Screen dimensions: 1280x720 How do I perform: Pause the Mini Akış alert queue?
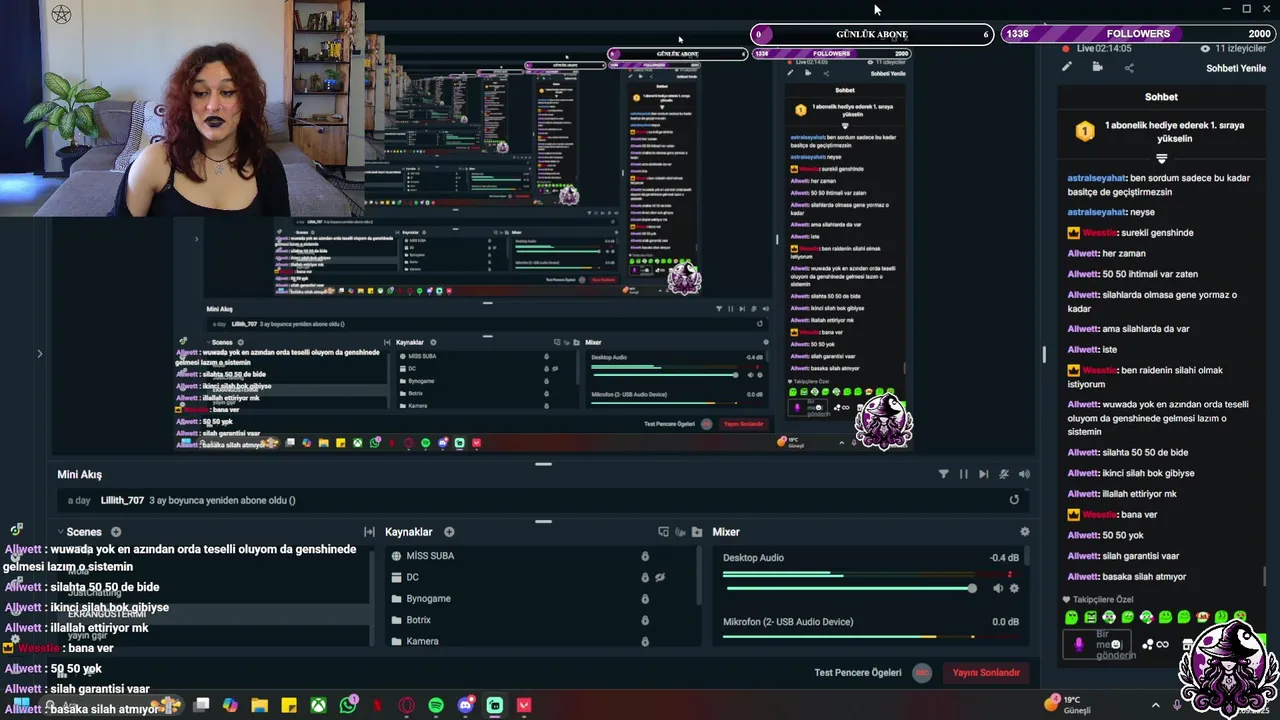point(964,474)
